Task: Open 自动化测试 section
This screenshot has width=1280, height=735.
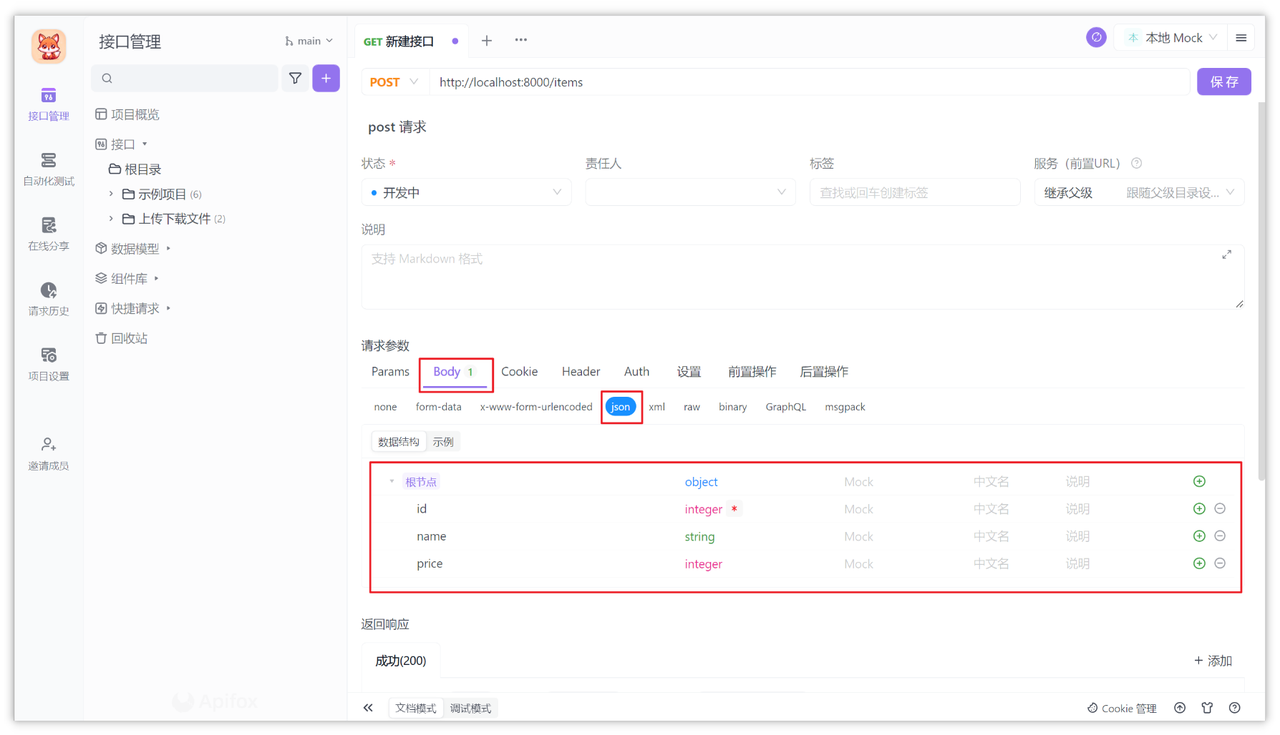Action: coord(48,169)
